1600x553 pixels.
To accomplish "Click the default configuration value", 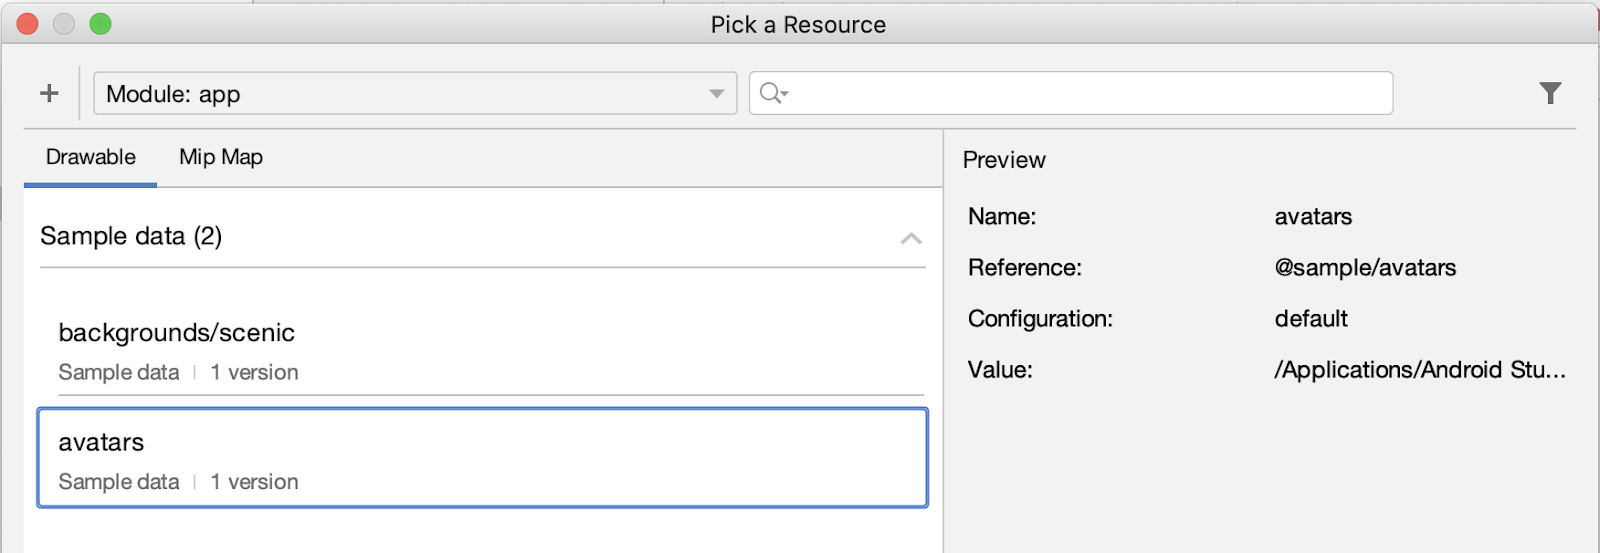I will pyautogui.click(x=1311, y=319).
